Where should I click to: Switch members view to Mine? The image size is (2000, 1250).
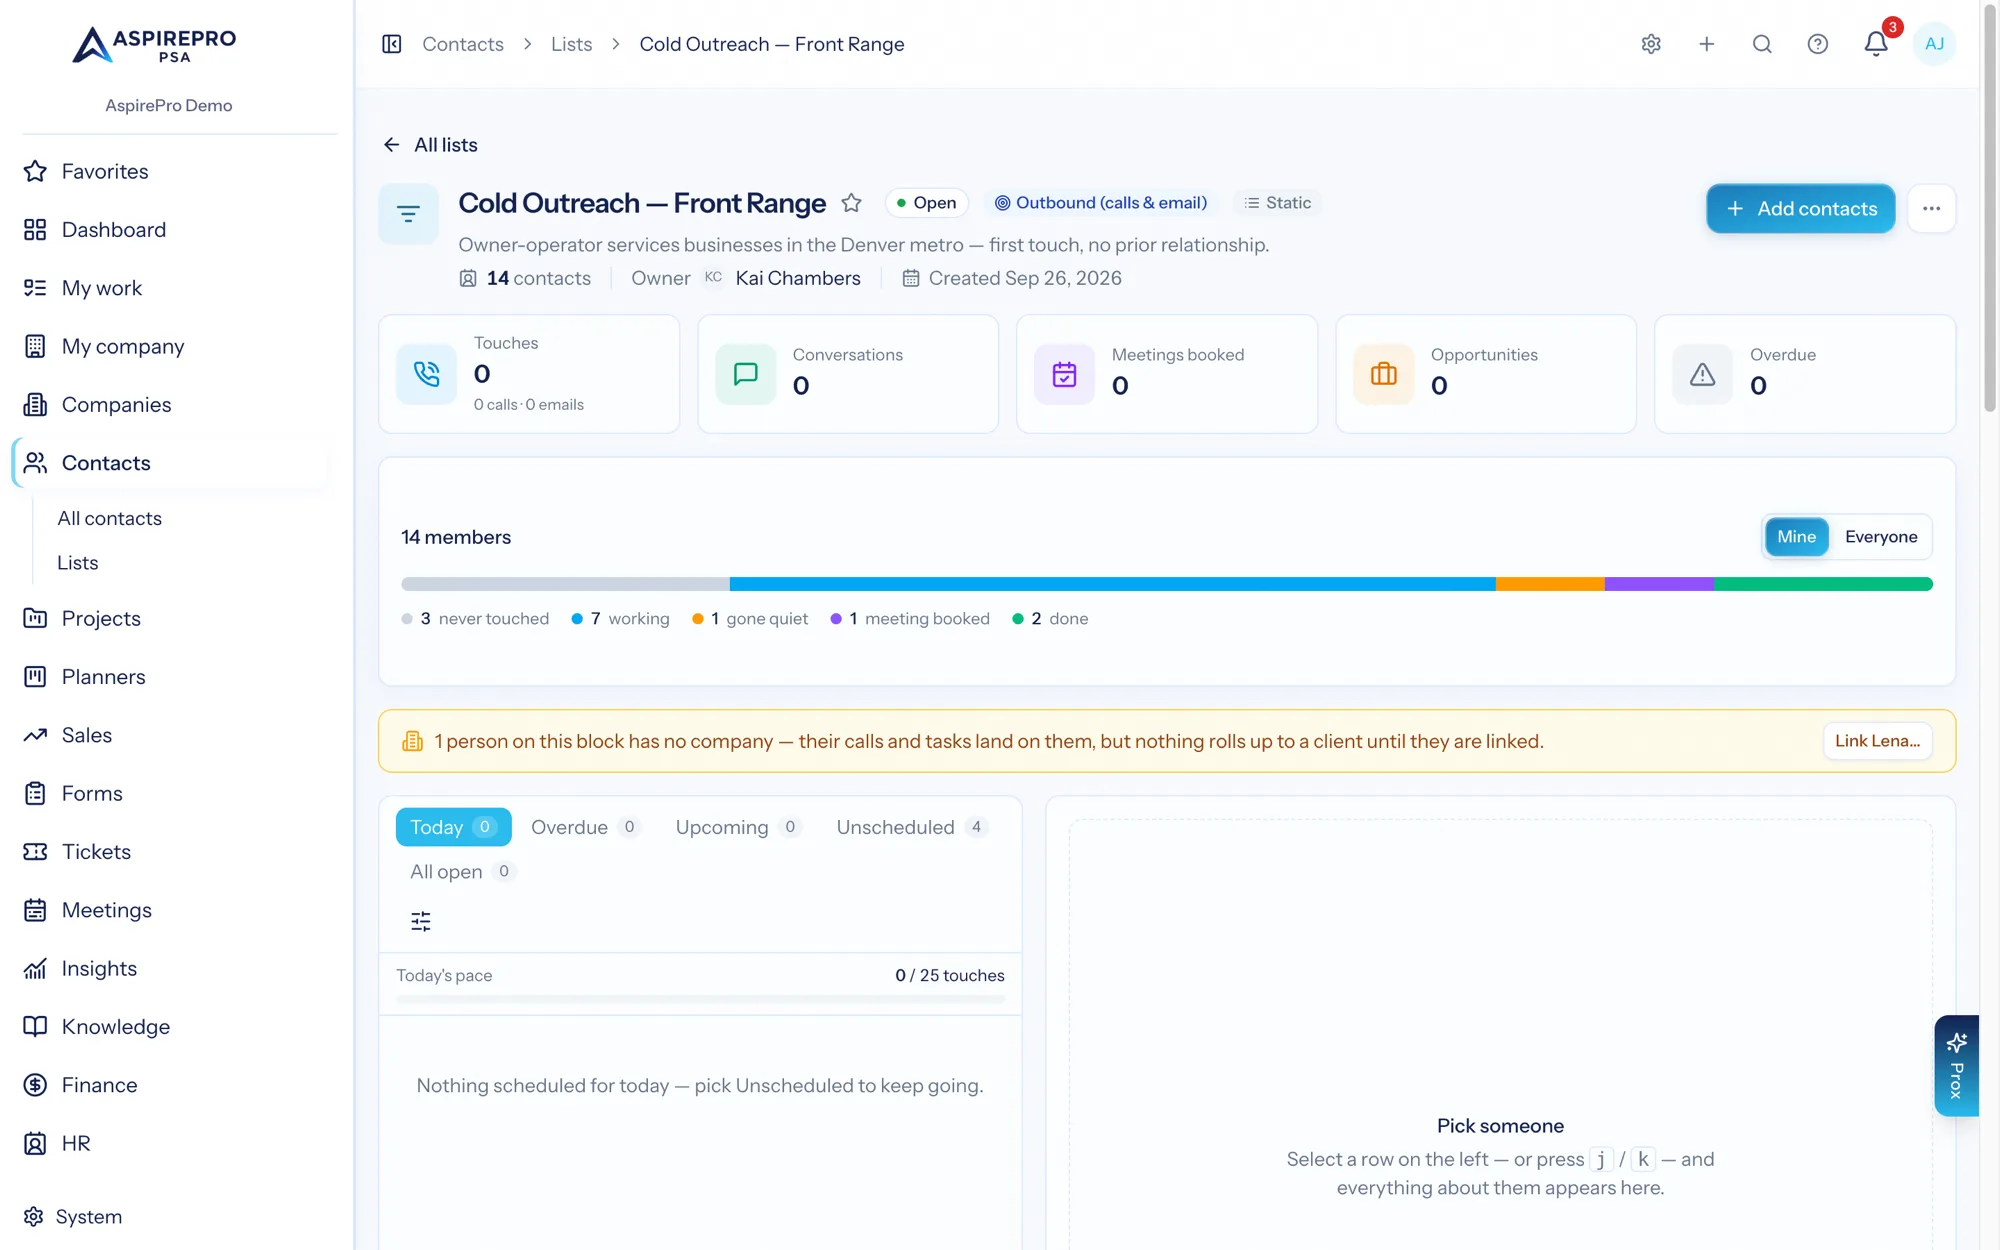coord(1796,537)
